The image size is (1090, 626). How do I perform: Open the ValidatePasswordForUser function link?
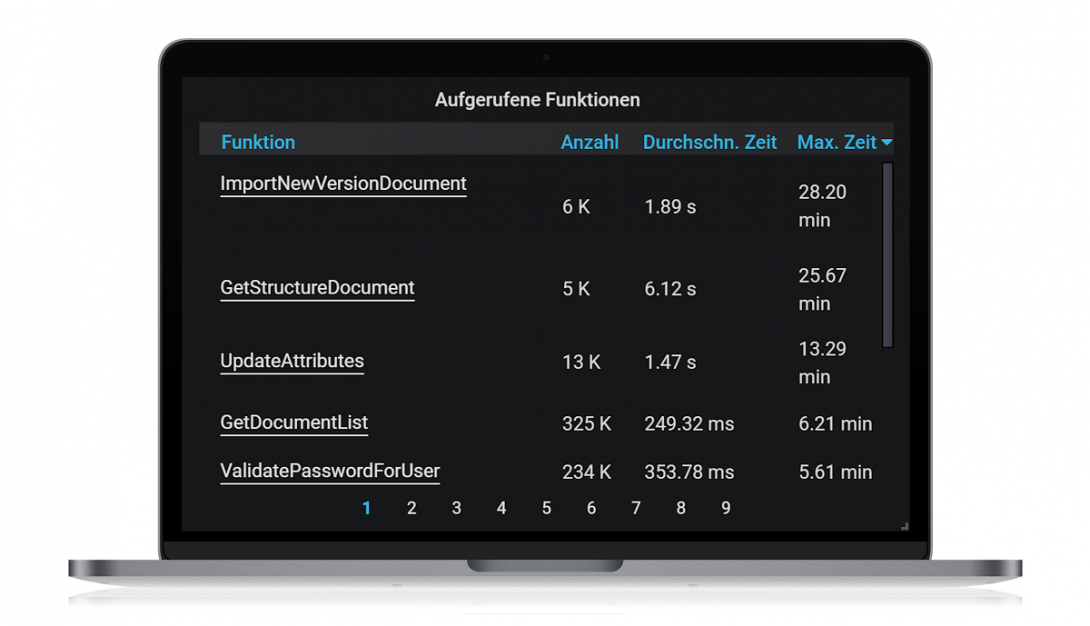pyautogui.click(x=330, y=471)
